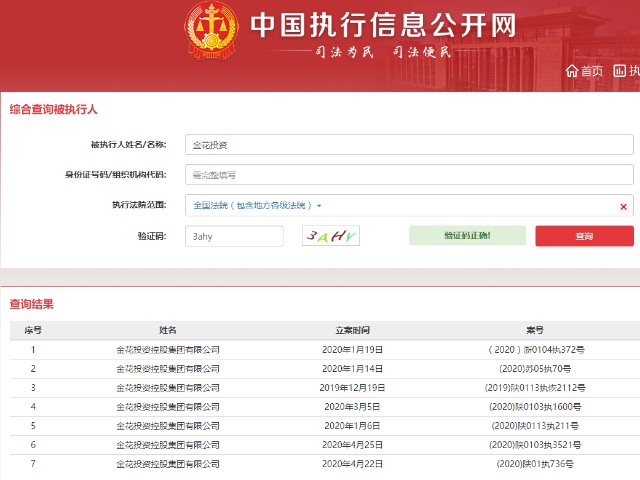This screenshot has height=480, width=640.
Task: Click filing date 2020年1月6日
Action: [352, 426]
